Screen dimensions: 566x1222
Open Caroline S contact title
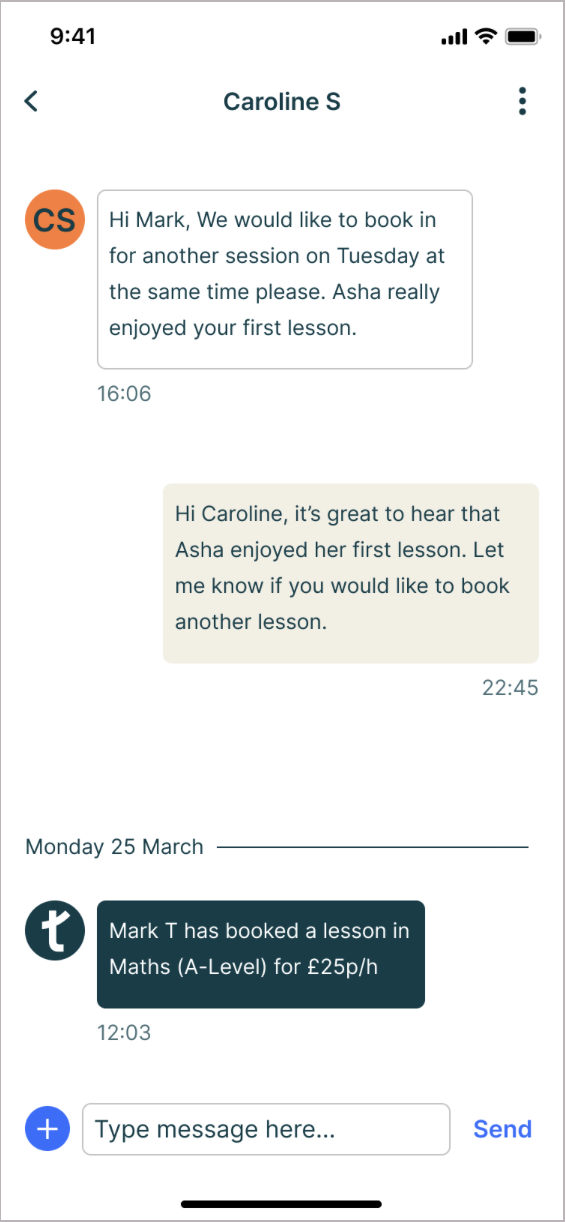click(x=282, y=101)
